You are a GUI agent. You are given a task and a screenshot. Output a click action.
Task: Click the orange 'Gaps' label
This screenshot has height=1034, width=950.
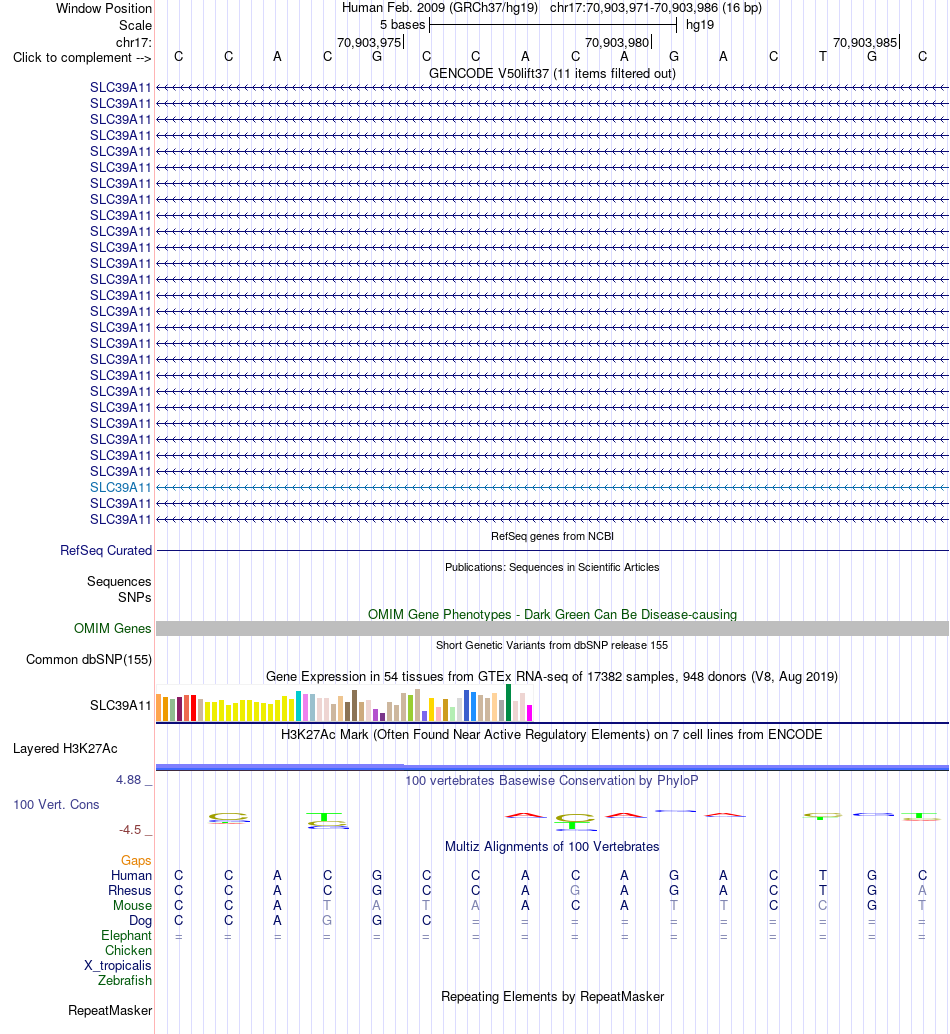click(x=136, y=861)
